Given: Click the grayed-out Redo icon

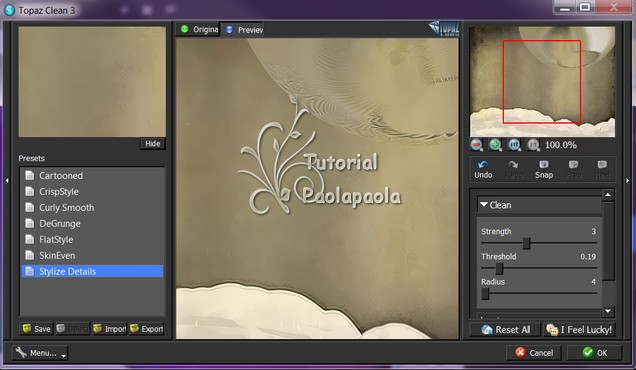Looking at the screenshot, I should point(514,170).
